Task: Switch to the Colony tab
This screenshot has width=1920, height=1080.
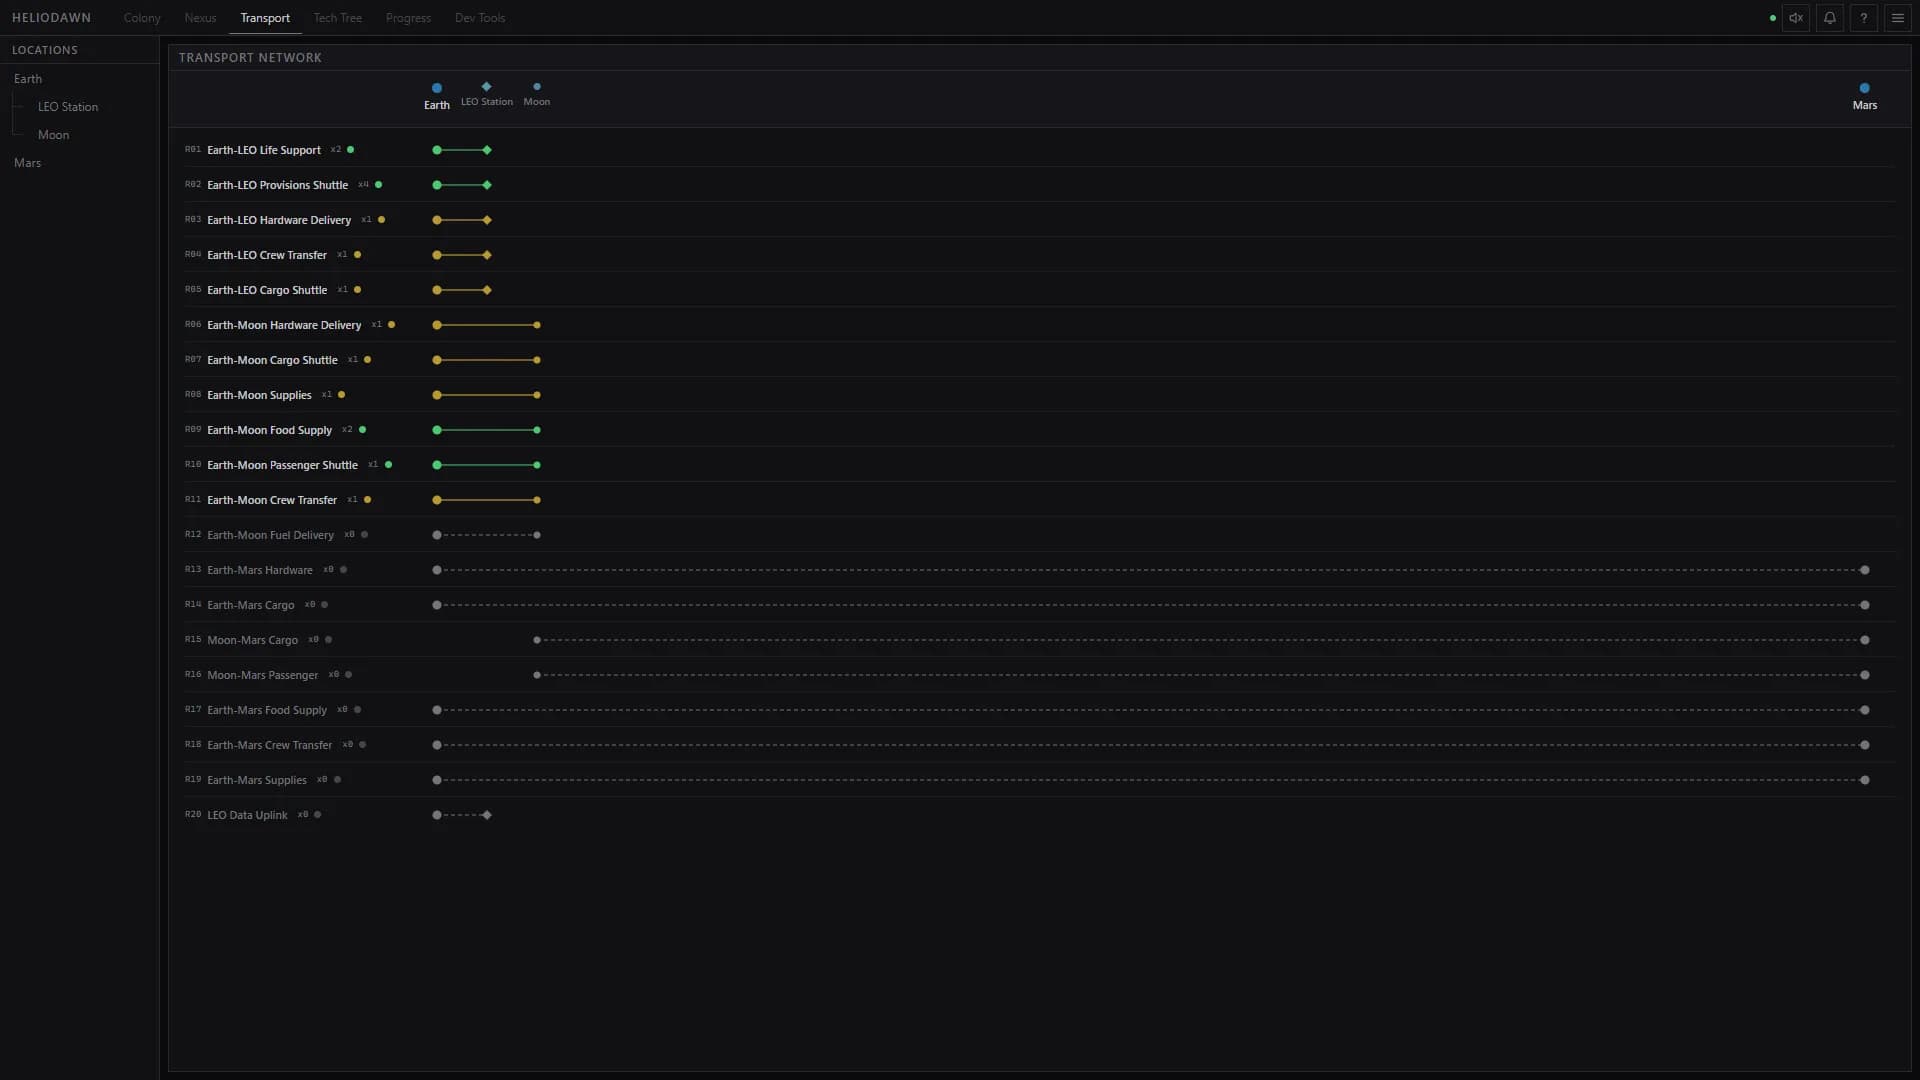Action: click(x=142, y=18)
